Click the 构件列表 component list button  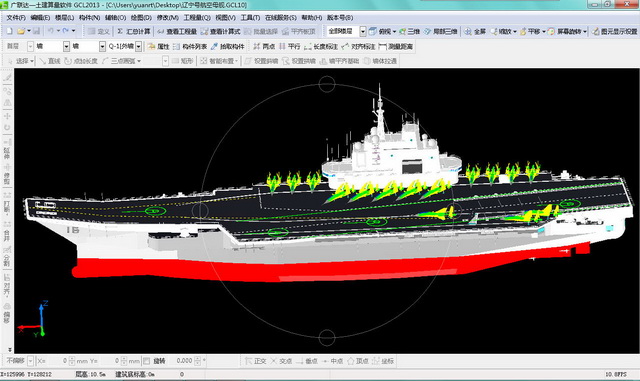point(190,47)
